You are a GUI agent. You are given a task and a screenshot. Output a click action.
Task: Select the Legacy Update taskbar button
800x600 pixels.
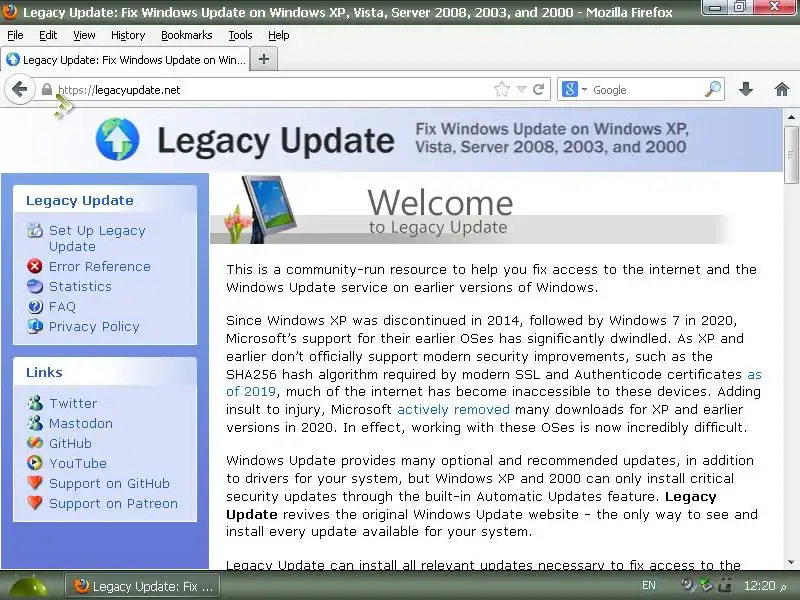point(143,586)
